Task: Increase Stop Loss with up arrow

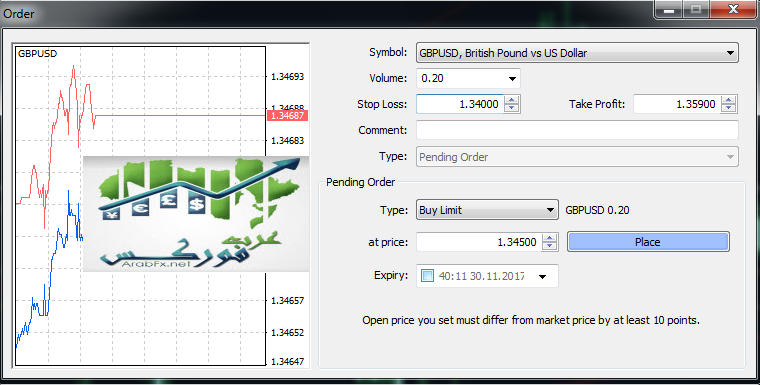Action: [511, 100]
